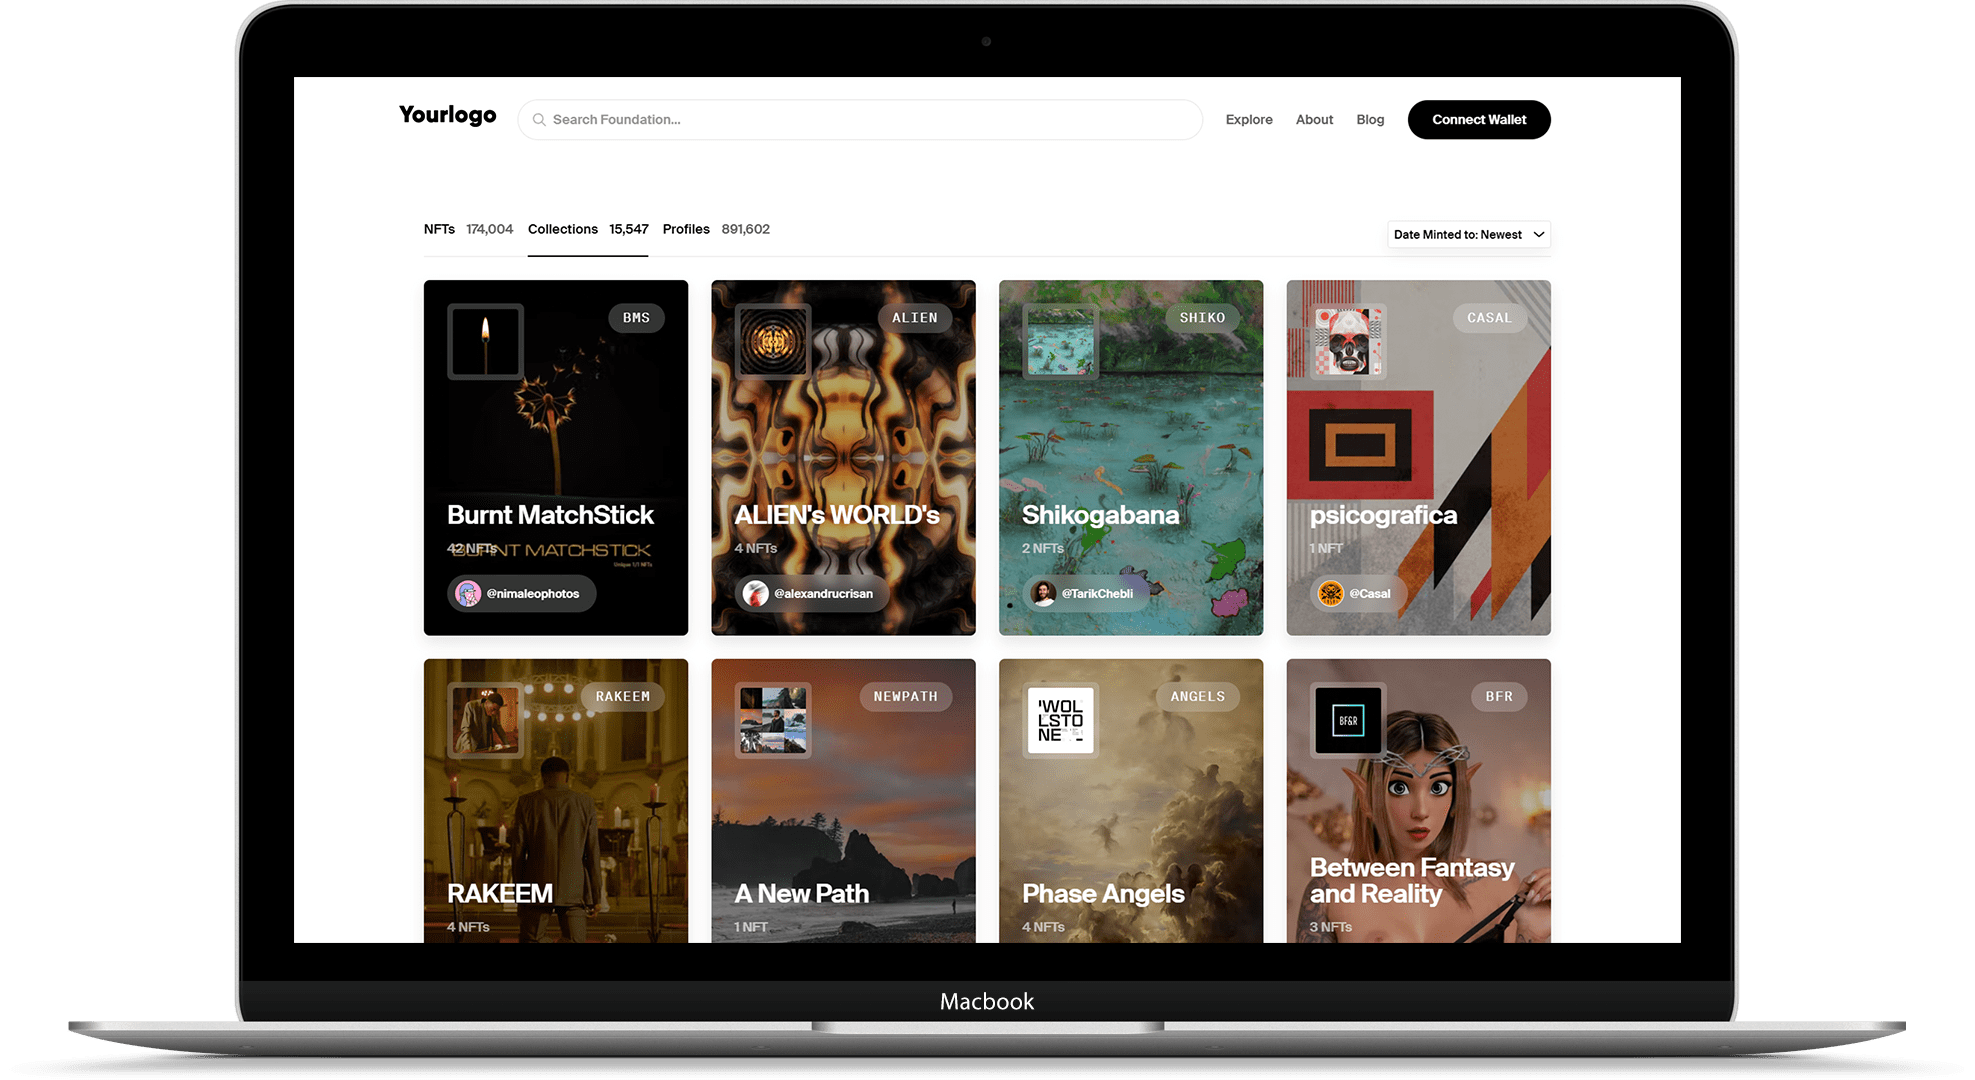Click the Connect Wallet button
Image resolution: width=1975 pixels, height=1080 pixels.
click(x=1480, y=118)
